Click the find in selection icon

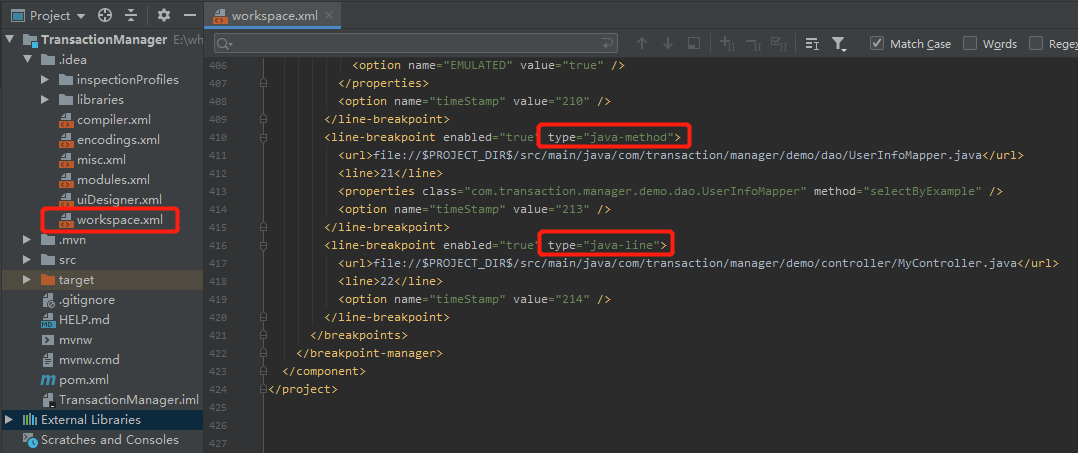(694, 43)
